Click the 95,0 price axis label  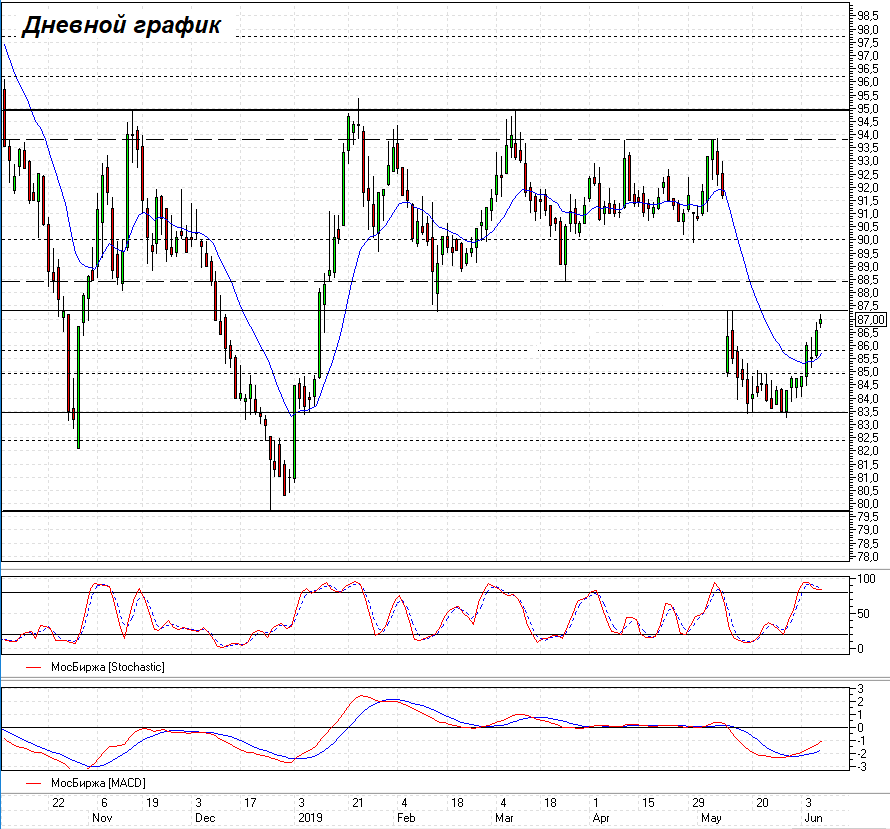(x=867, y=108)
